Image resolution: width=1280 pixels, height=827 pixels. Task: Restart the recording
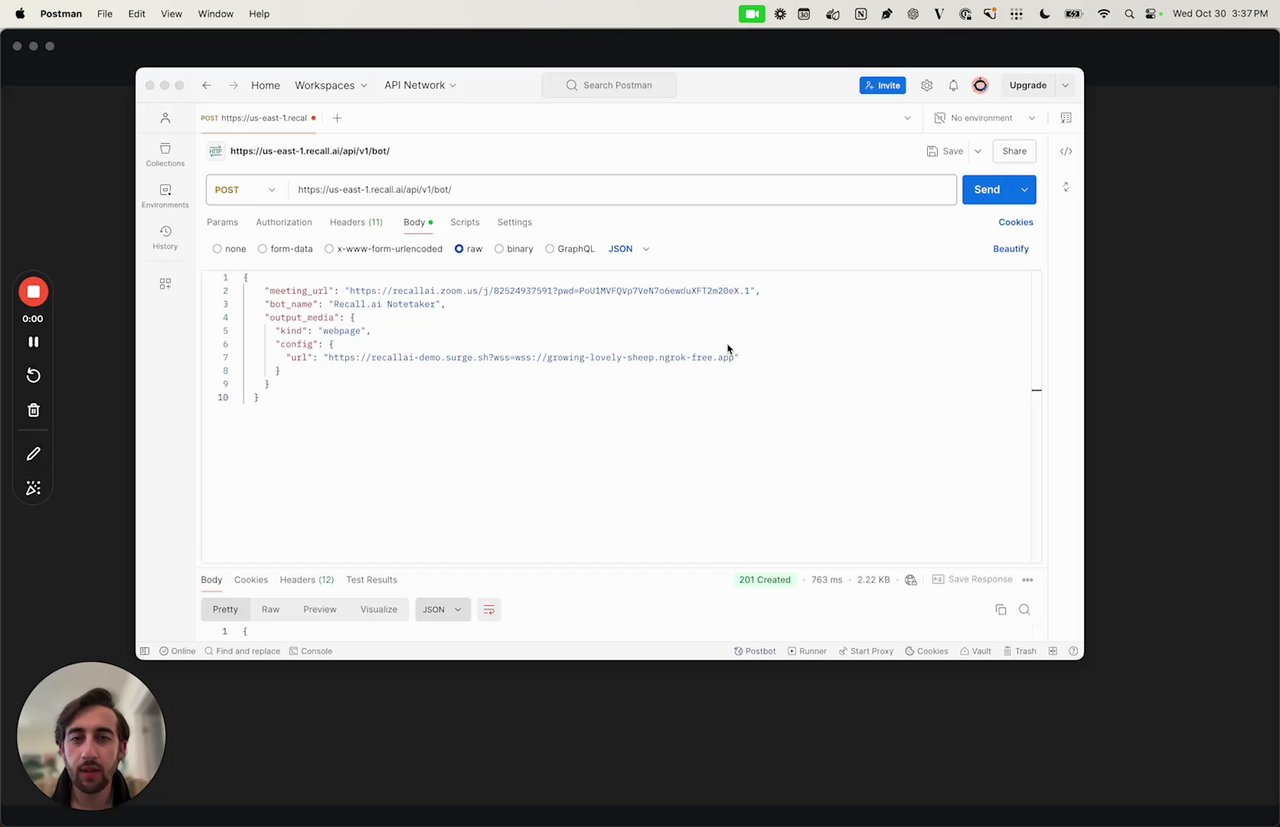point(33,375)
